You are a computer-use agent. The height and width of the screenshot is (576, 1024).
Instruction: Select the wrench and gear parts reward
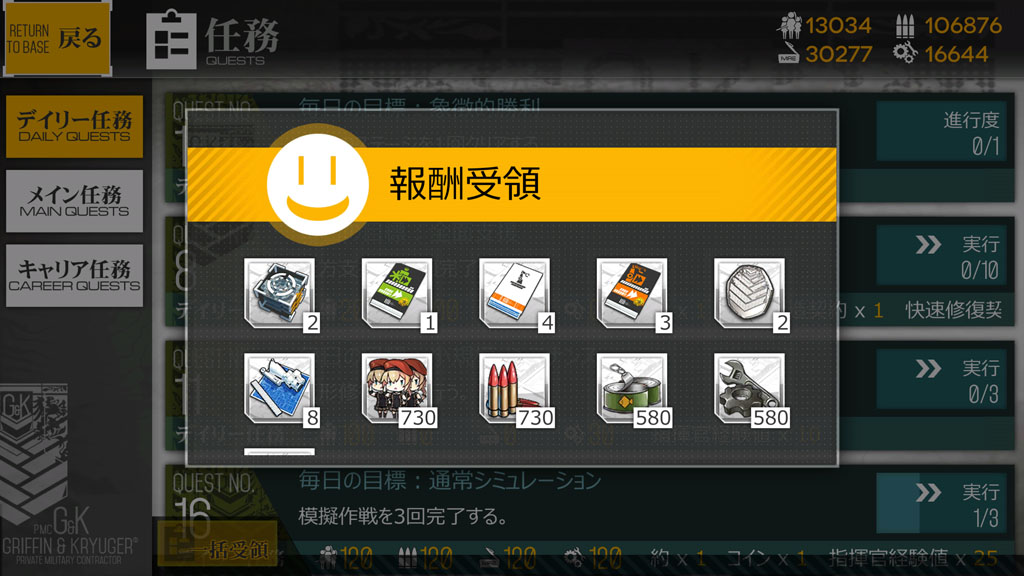click(x=752, y=391)
